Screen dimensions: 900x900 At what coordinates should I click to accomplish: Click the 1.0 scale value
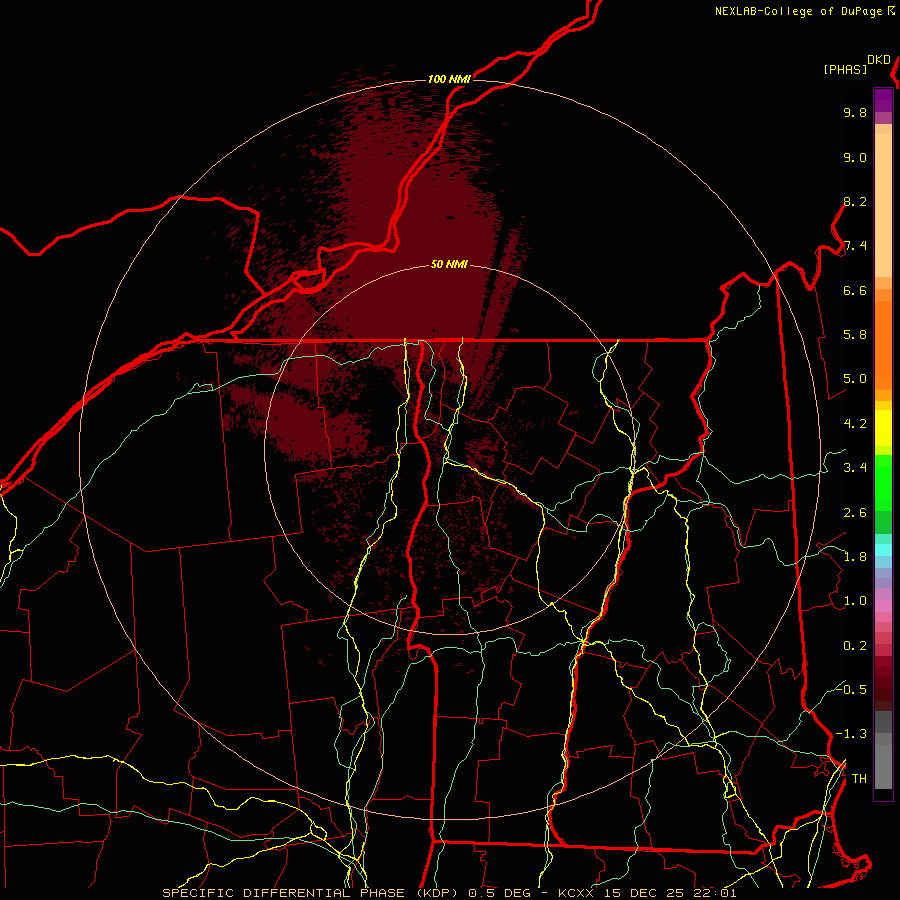pyautogui.click(x=855, y=601)
